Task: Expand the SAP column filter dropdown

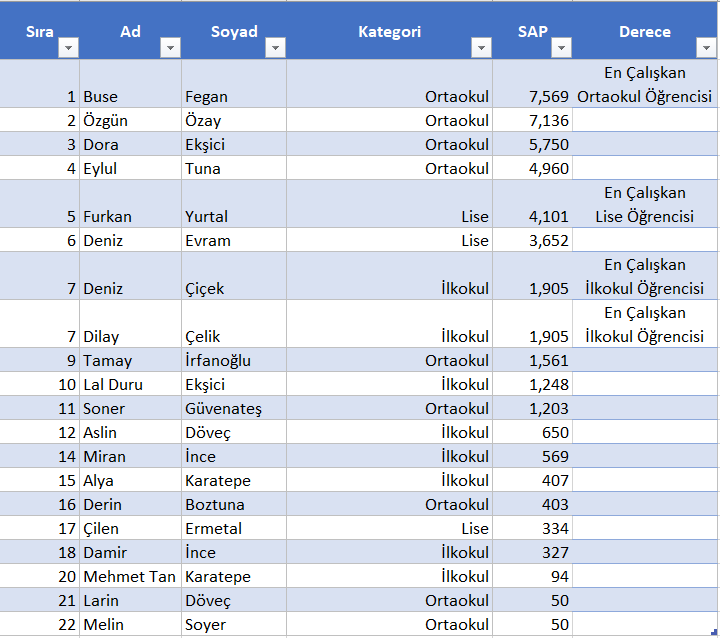Action: coord(561,48)
